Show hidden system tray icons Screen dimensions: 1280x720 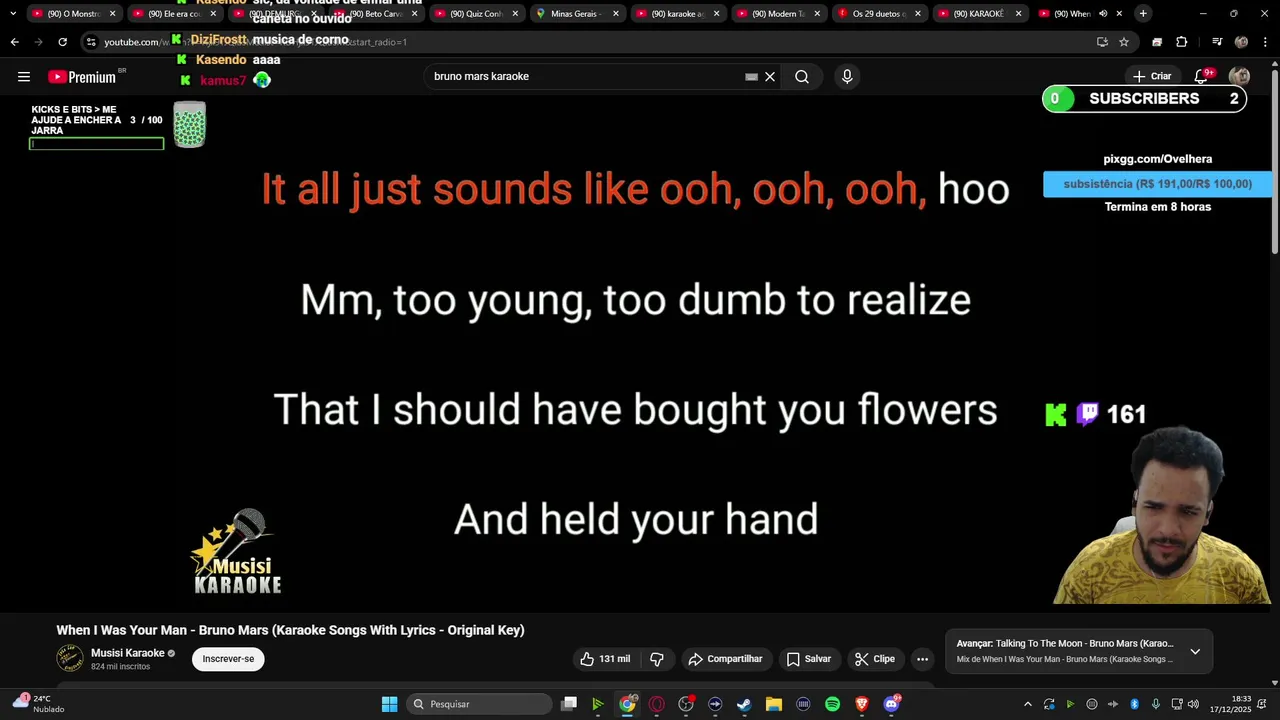click(1027, 704)
